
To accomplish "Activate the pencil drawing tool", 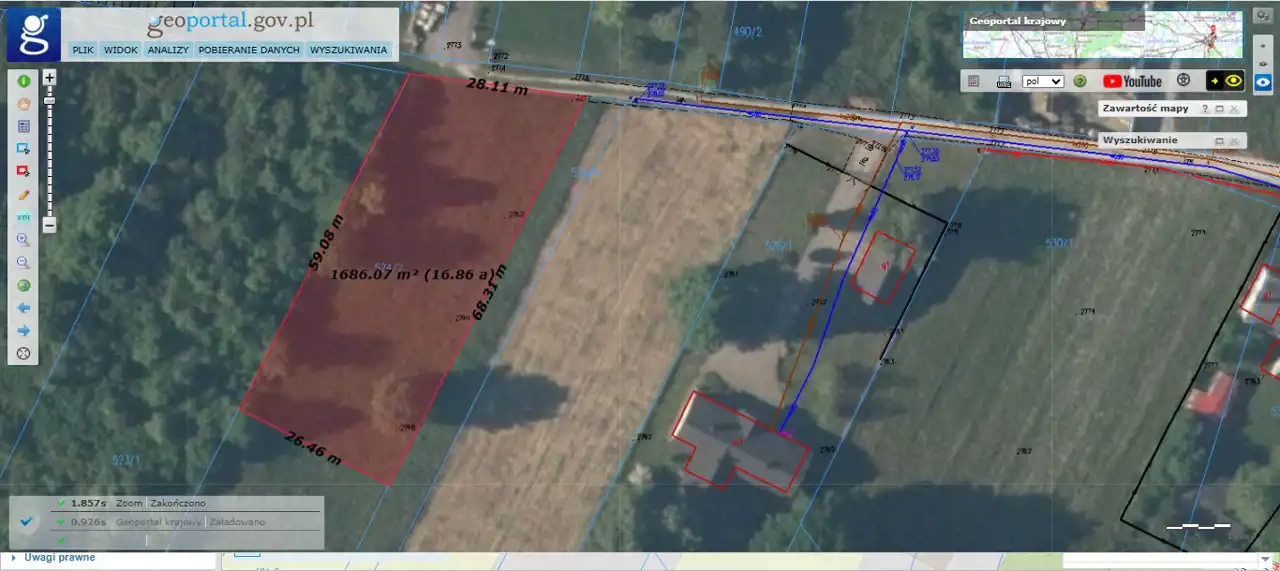I will (23, 194).
